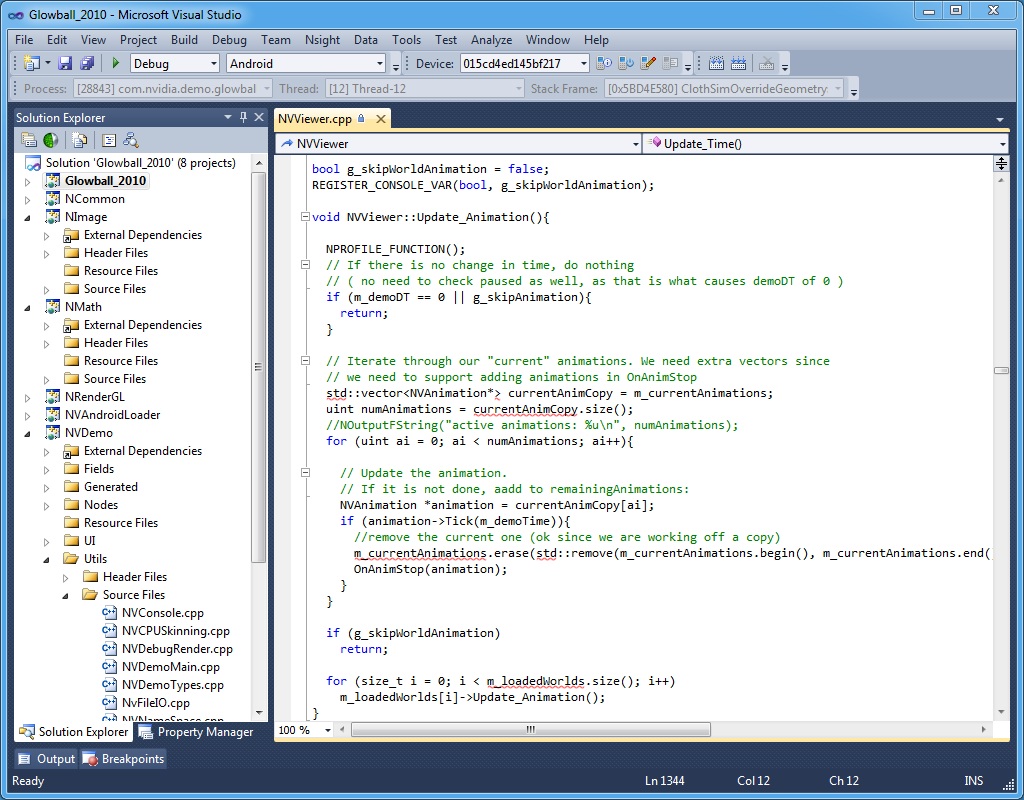The width and height of the screenshot is (1024, 800).
Task: Open View Code icon in Solution Explorer
Action: [x=108, y=140]
